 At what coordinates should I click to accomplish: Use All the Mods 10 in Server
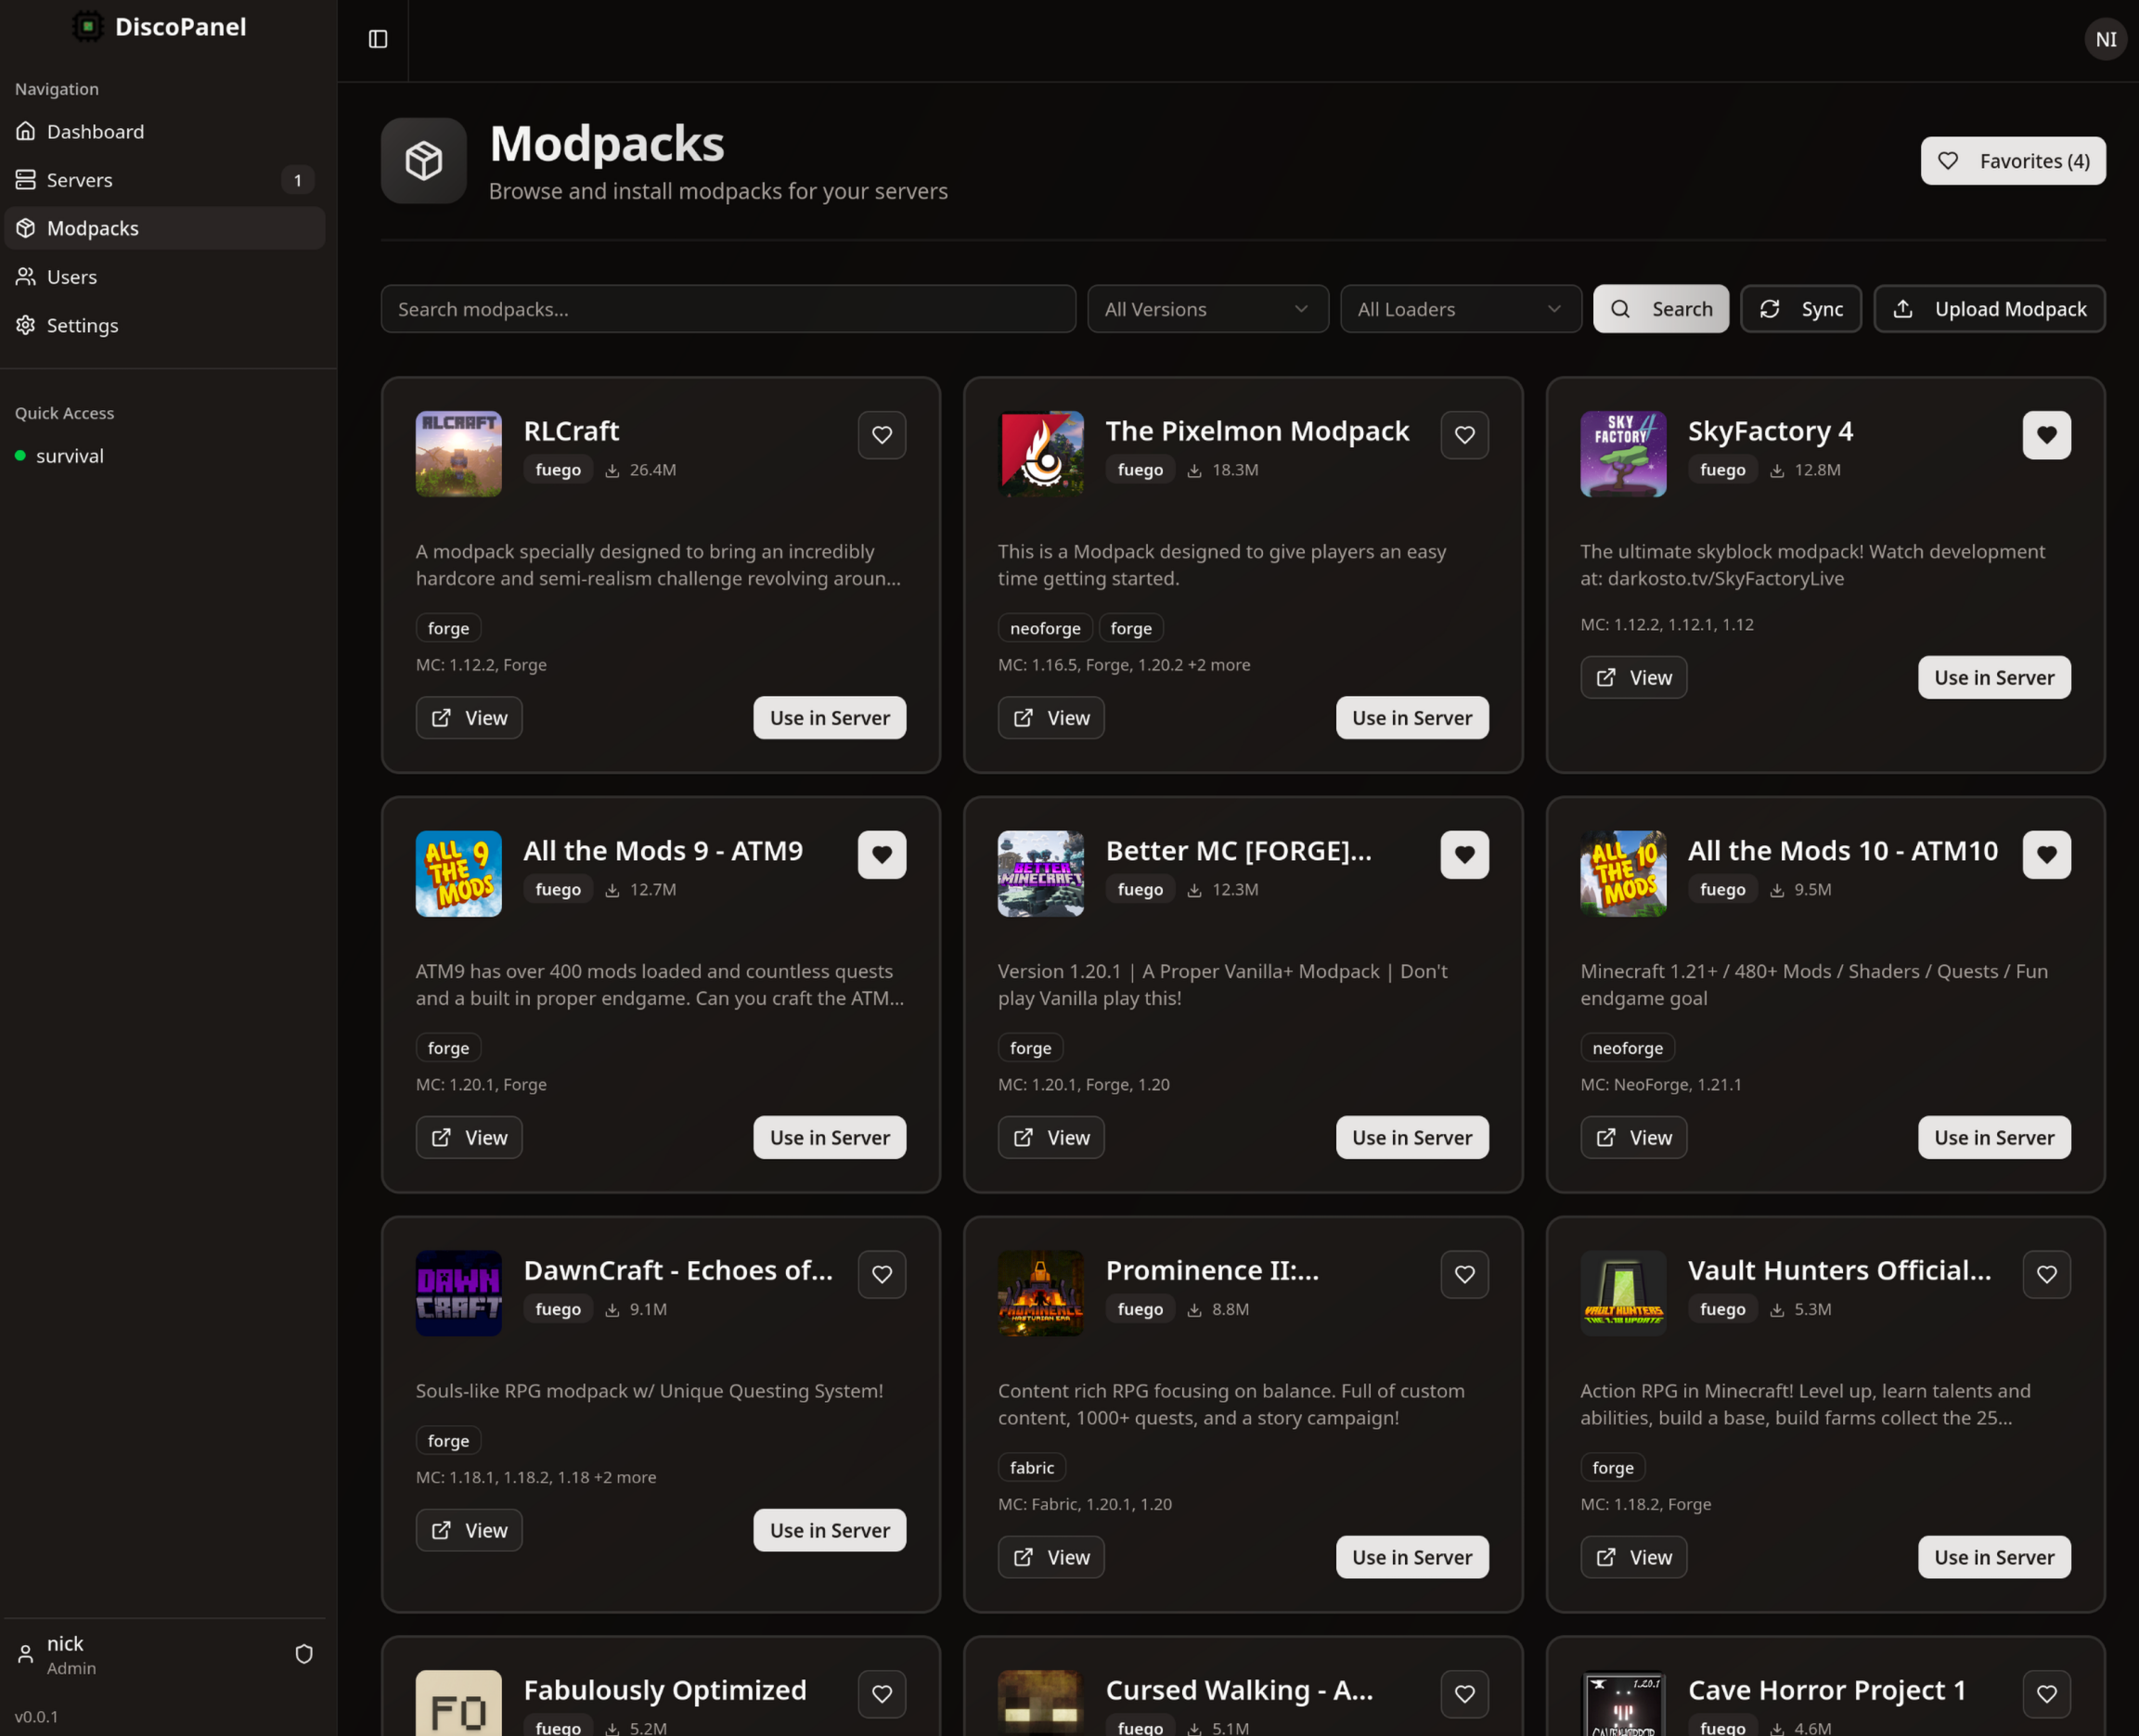(1994, 1138)
